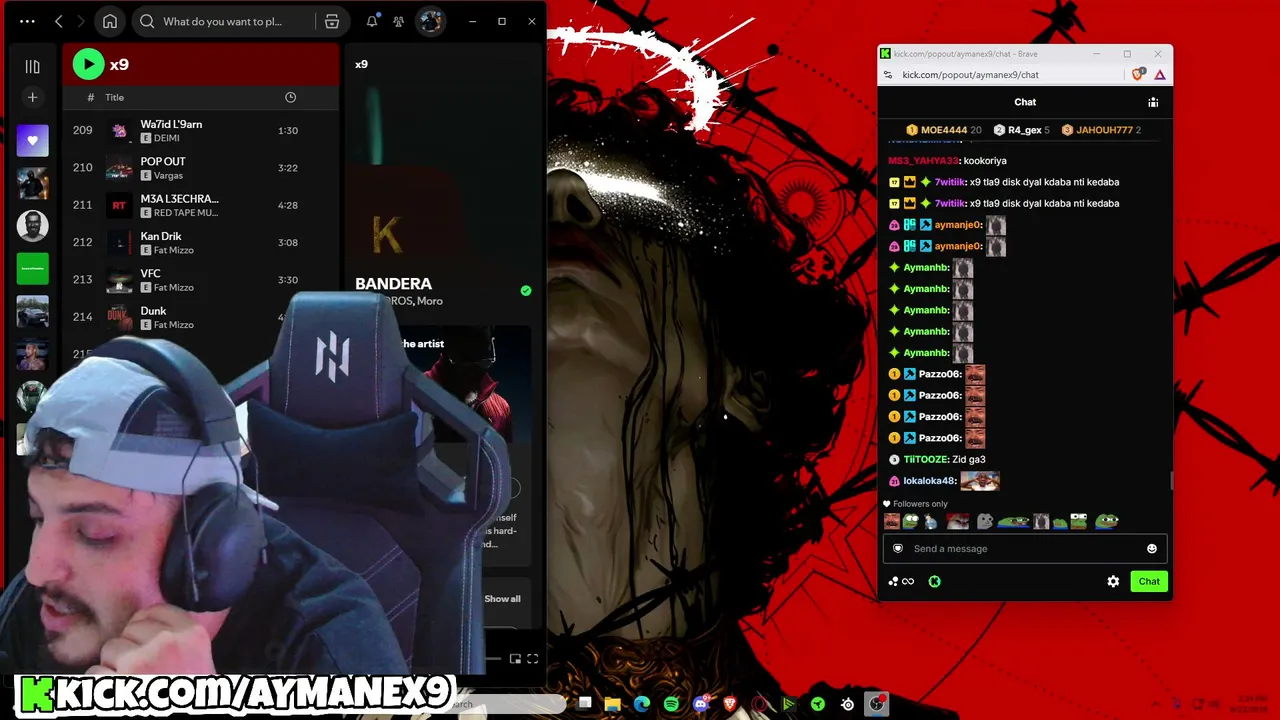Click the Send a message field
Viewport: 1280px width, 720px height.
1025,548
